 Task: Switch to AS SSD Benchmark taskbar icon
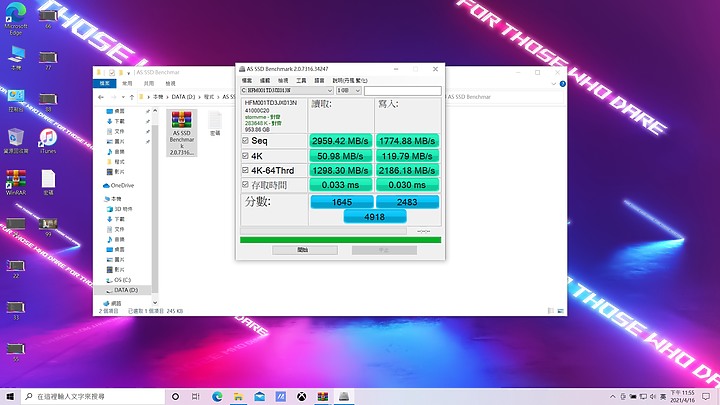[344, 396]
